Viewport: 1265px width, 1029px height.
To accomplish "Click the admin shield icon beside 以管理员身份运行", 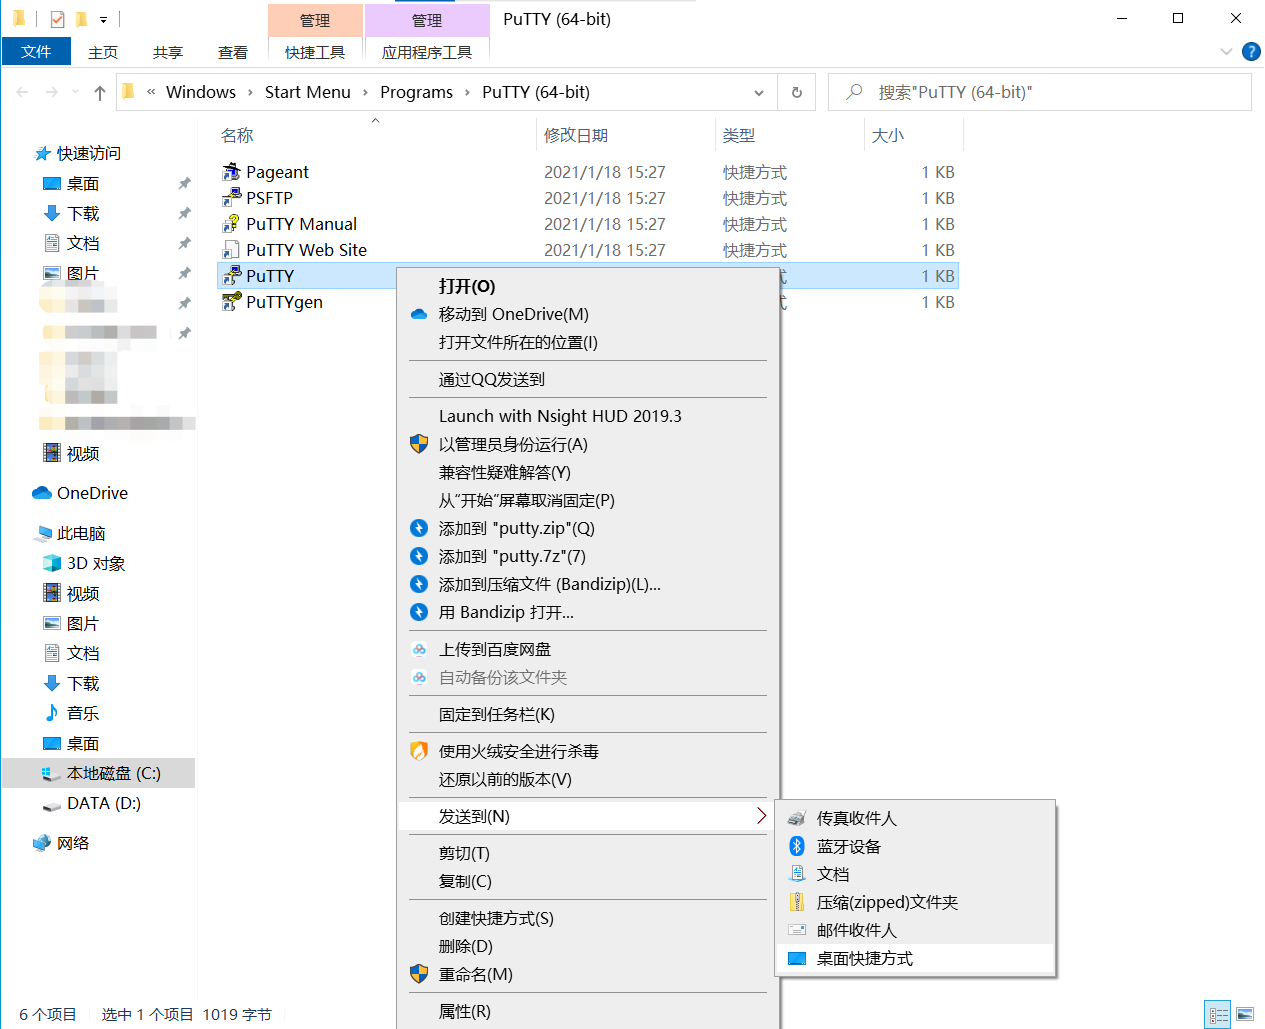I will click(x=419, y=444).
